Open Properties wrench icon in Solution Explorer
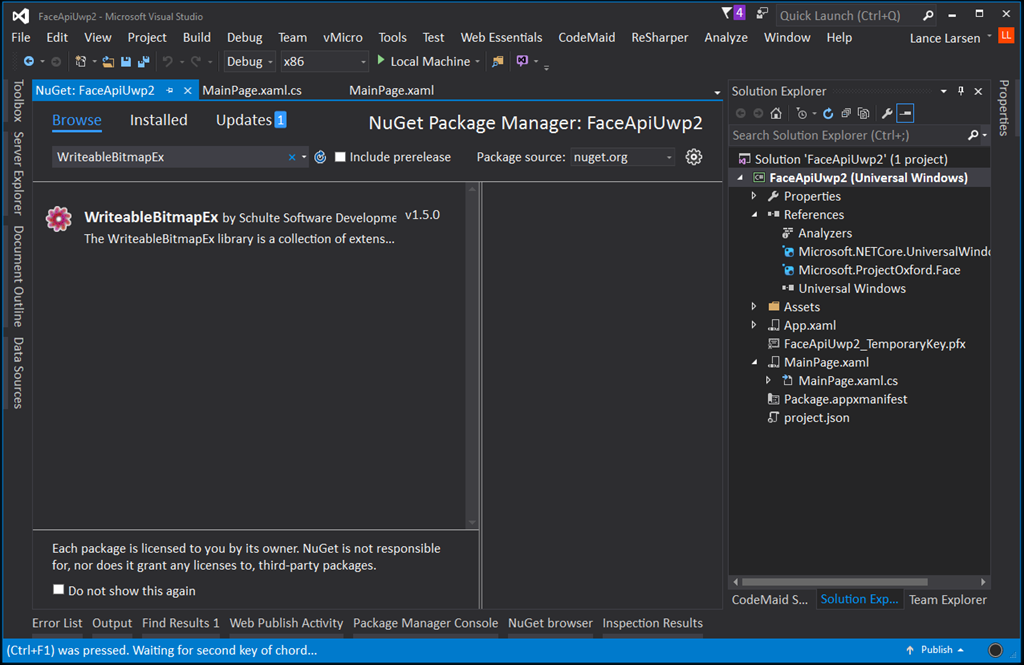 [x=887, y=114]
